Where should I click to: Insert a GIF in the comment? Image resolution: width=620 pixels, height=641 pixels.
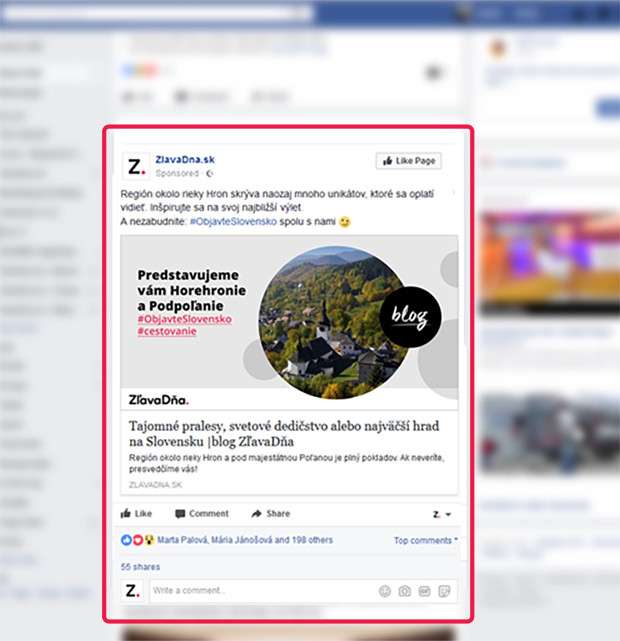(x=424, y=591)
